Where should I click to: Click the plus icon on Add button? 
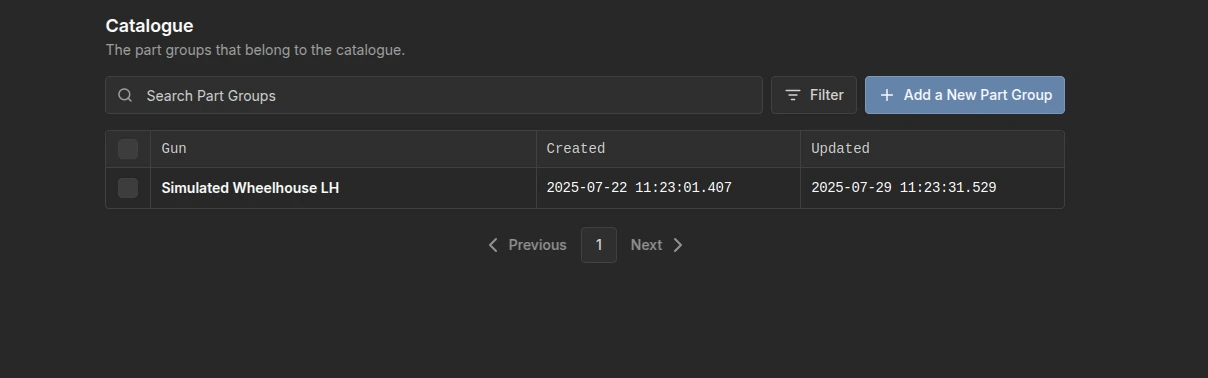click(x=886, y=95)
